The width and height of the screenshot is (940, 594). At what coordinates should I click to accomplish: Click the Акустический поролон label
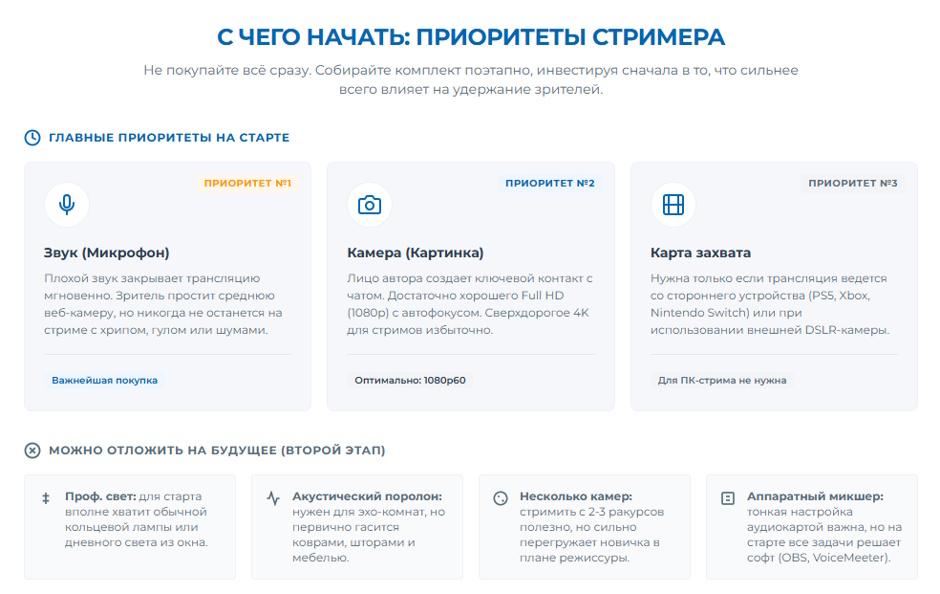(x=367, y=496)
